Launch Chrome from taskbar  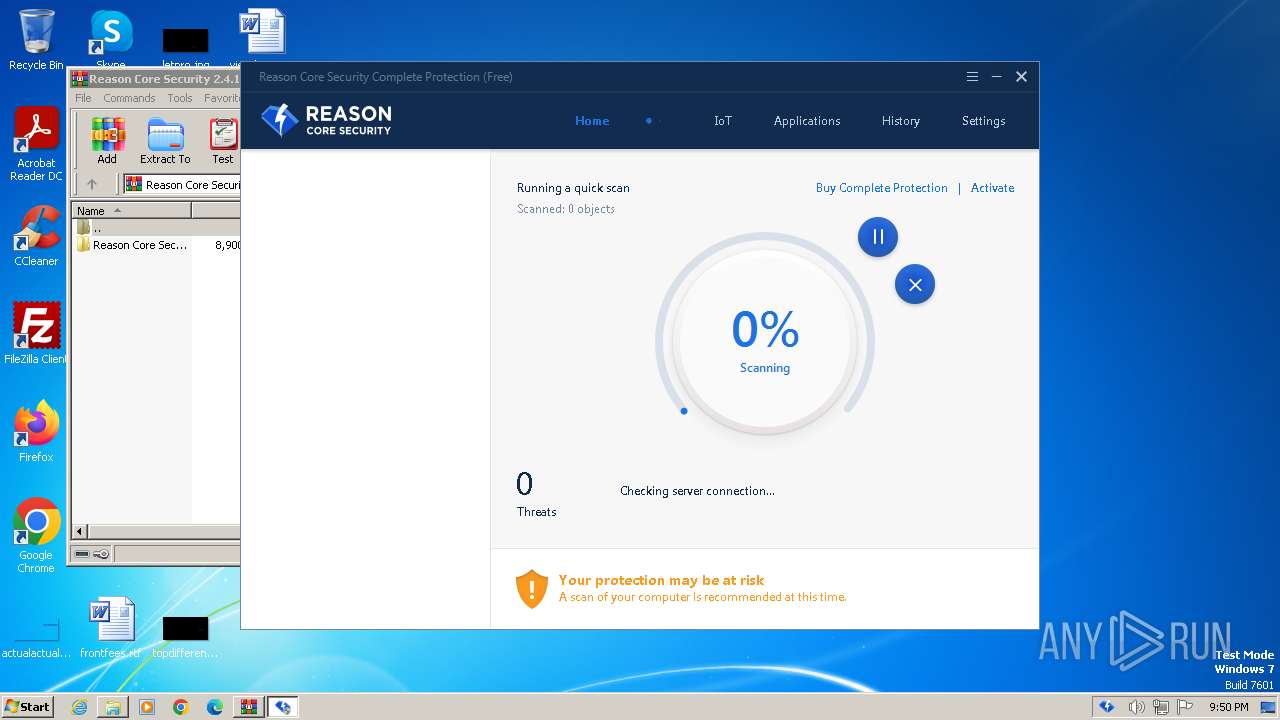click(x=181, y=707)
